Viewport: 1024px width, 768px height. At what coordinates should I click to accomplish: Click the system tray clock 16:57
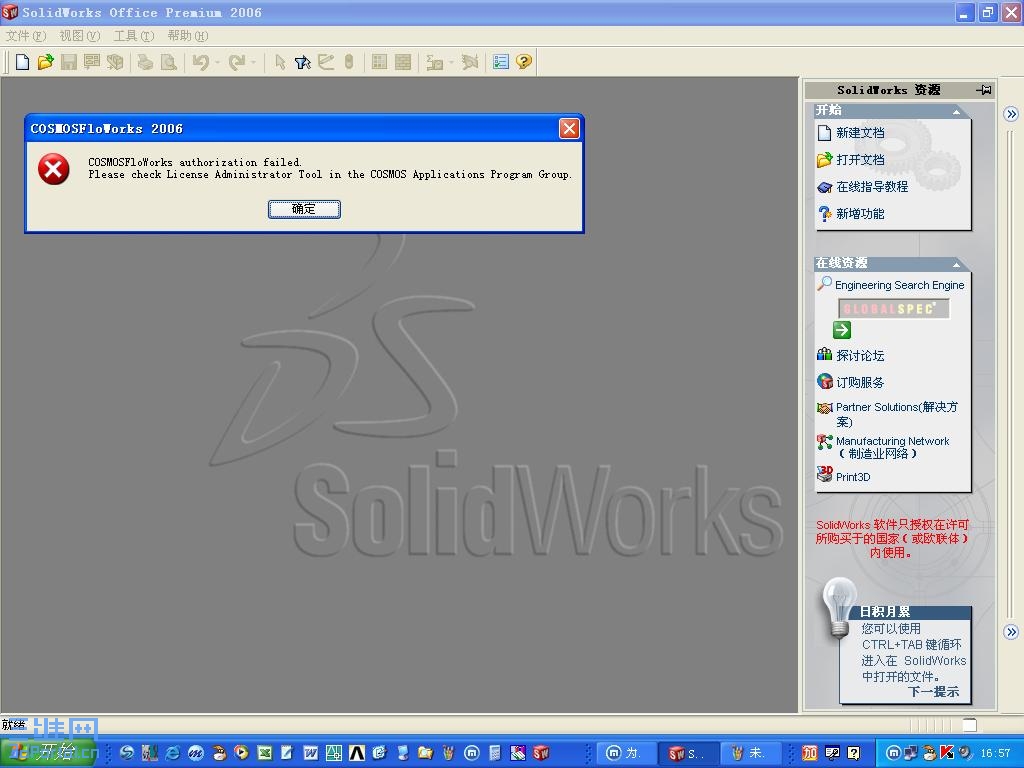(995, 753)
